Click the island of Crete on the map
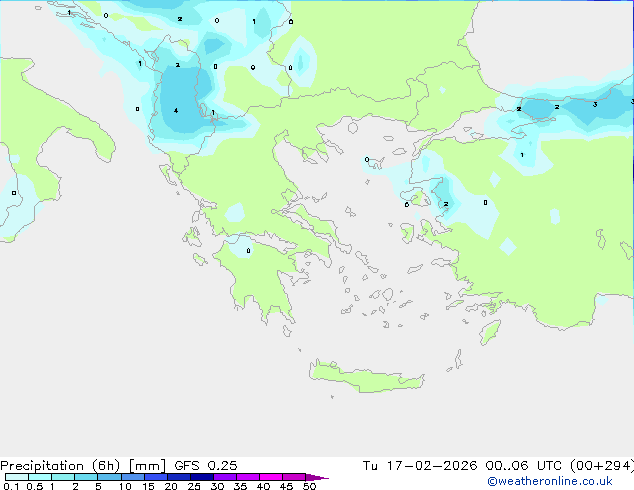Image resolution: width=634 pixels, height=490 pixels. pyautogui.click(x=366, y=376)
